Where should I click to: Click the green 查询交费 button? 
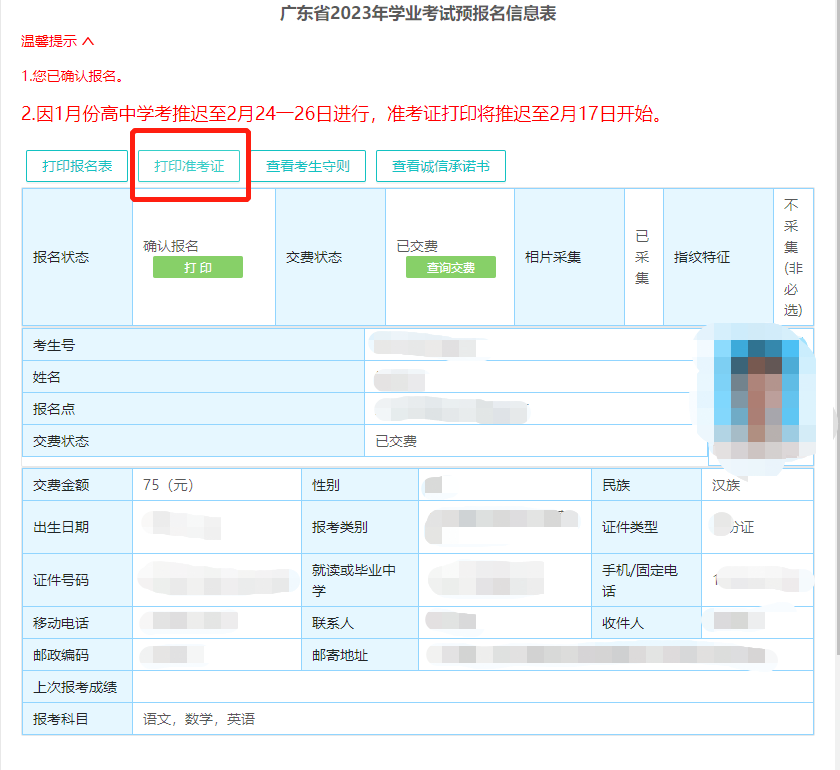pyautogui.click(x=451, y=267)
